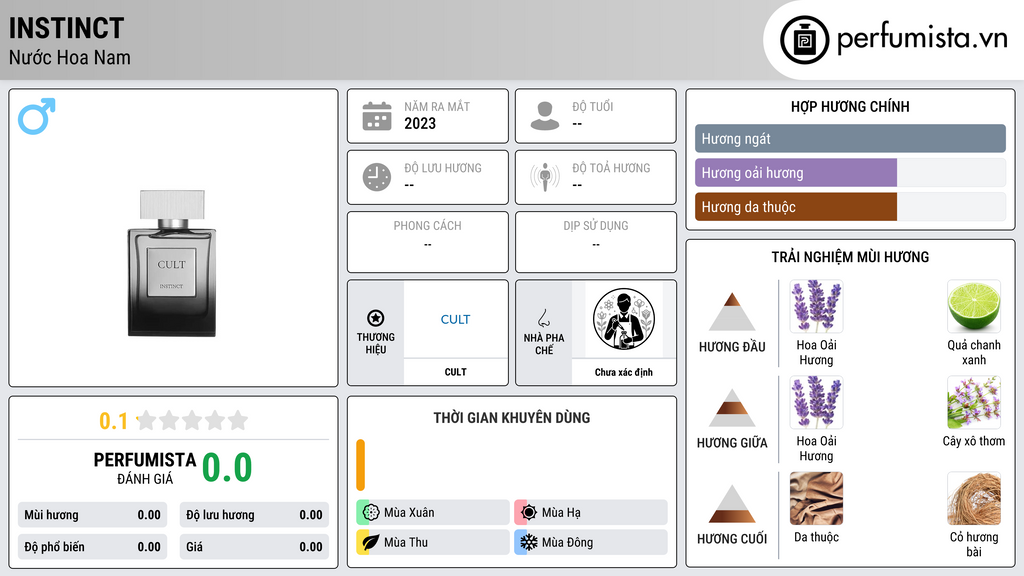This screenshot has height=576, width=1024.
Task: Click the Hợp hương chính heading
Action: click(850, 106)
